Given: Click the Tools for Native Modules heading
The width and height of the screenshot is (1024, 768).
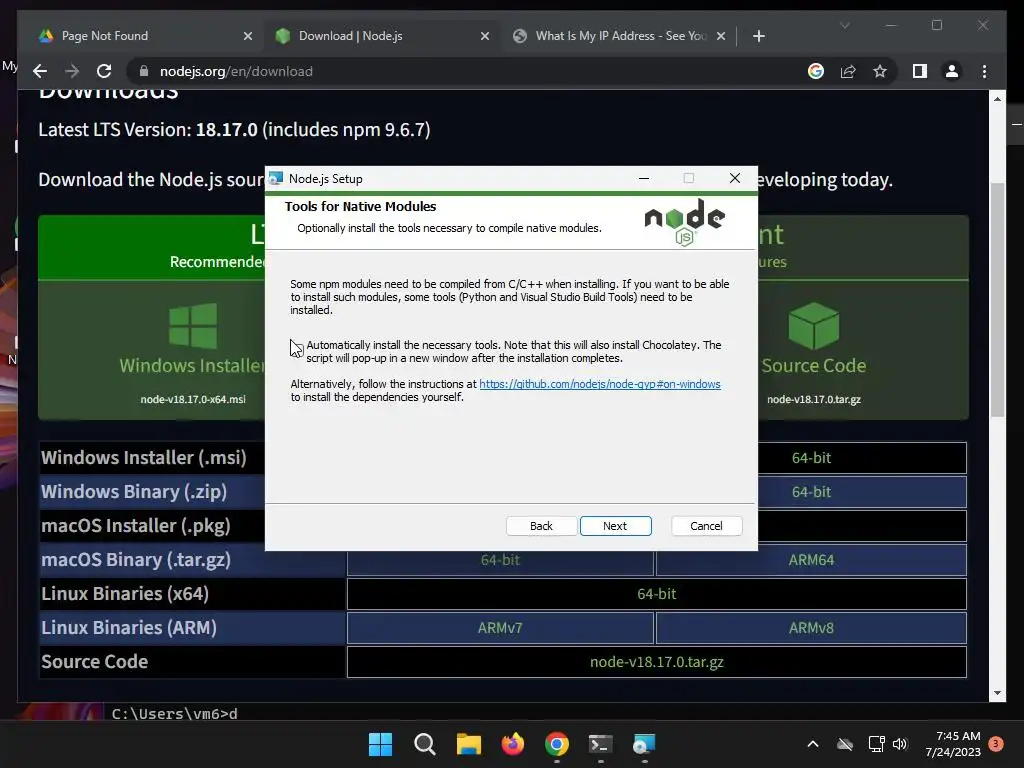Looking at the screenshot, I should (360, 206).
